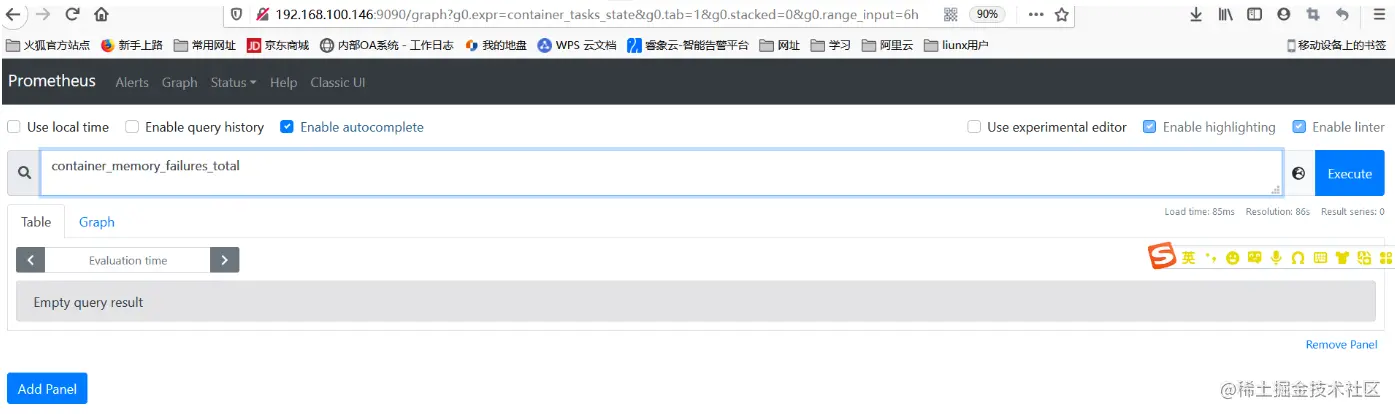Click Add Panel button
The height and width of the screenshot is (414, 1395).
pos(47,388)
